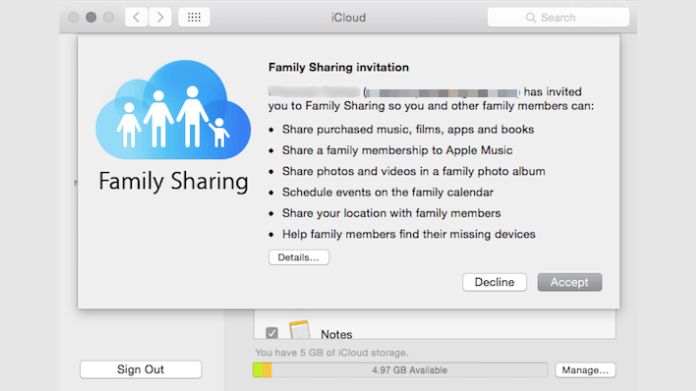
Task: Click 'Share a family membership to Apple Music'
Action: pyautogui.click(x=397, y=150)
